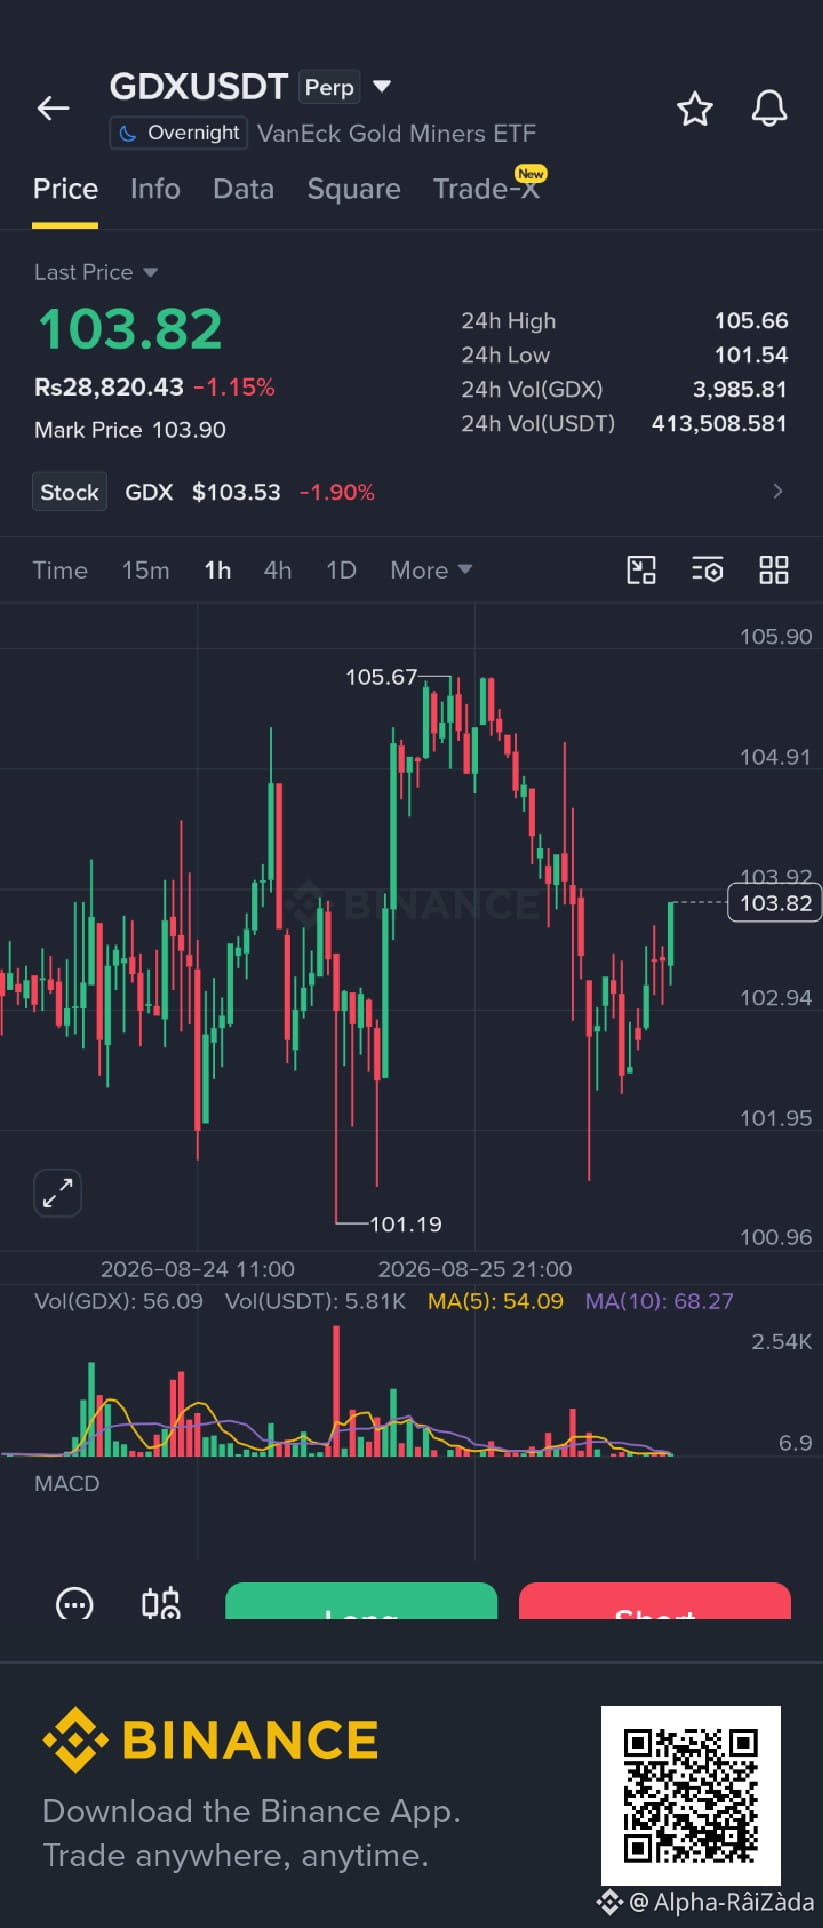Screen dimensions: 823x1928
Task: Open chart indicator settings icon
Action: coord(707,570)
